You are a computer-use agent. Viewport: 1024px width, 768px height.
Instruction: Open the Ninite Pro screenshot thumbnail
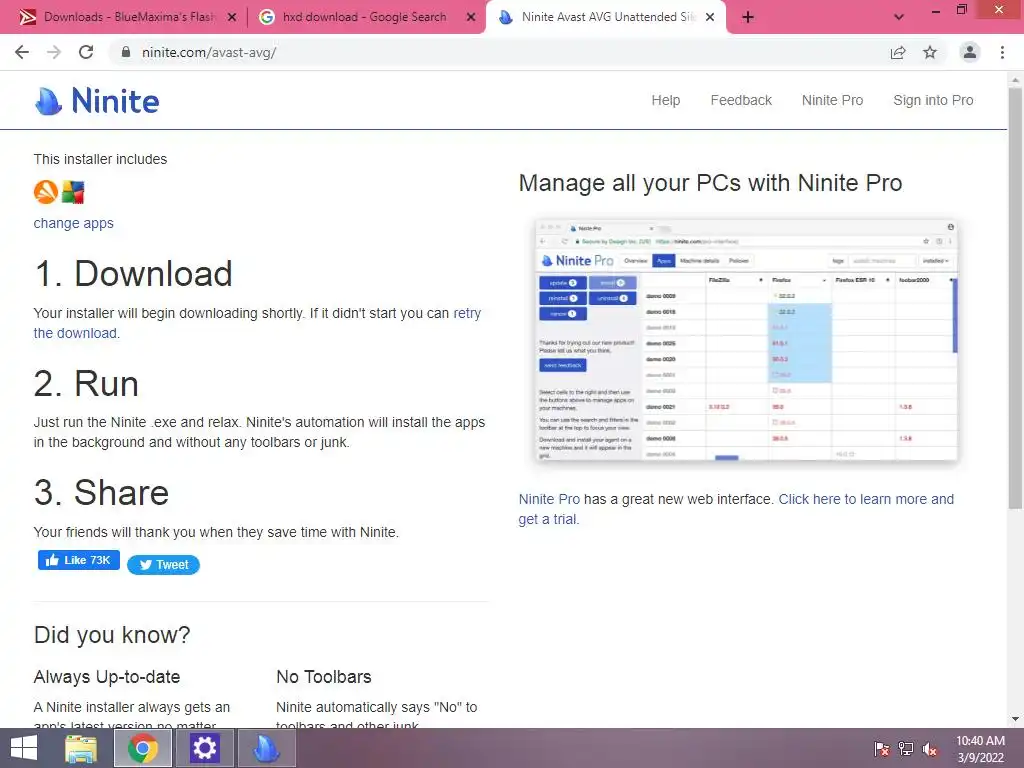click(746, 340)
